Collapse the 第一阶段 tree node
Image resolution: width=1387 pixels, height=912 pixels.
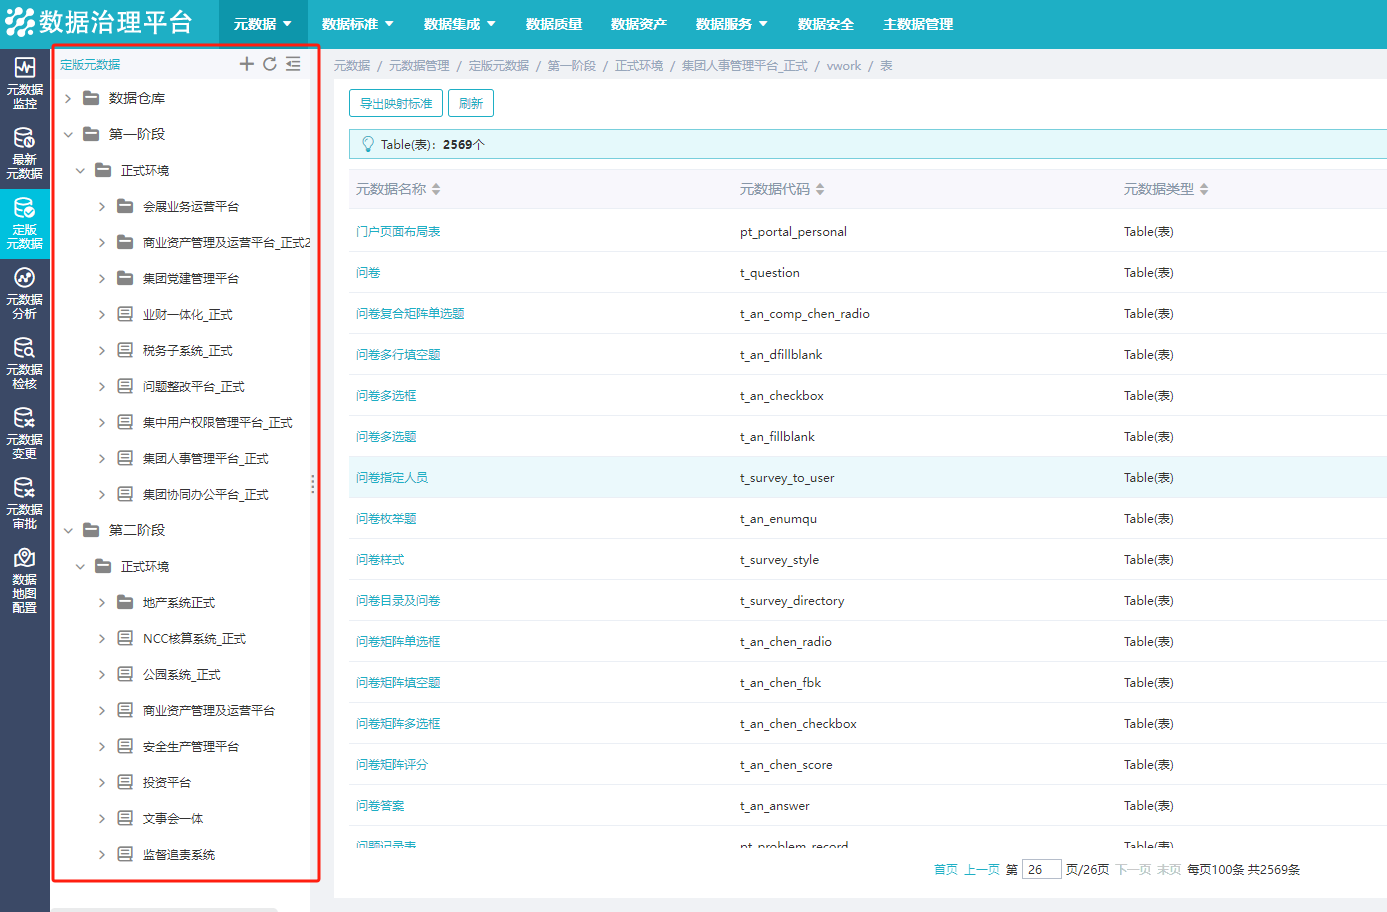(68, 134)
